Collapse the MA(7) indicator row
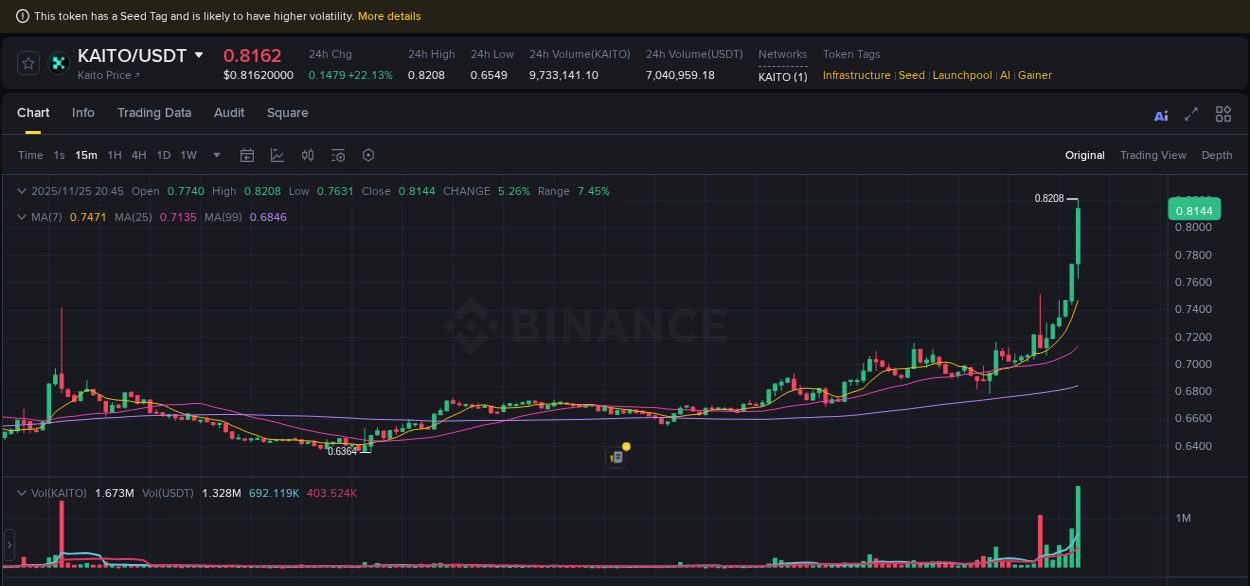 pos(22,217)
